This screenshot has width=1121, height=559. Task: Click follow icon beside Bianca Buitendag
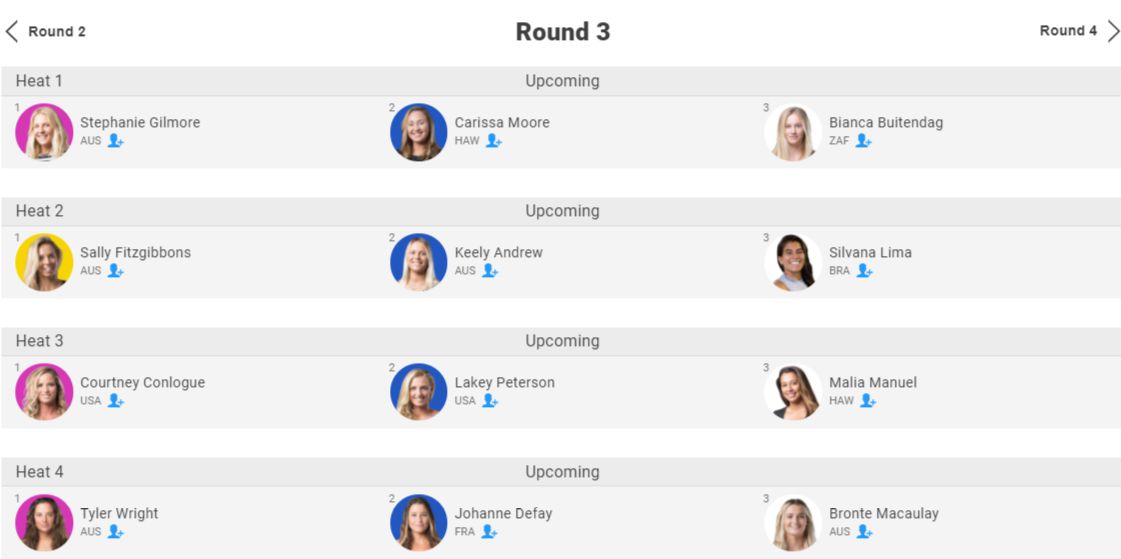pos(863,141)
